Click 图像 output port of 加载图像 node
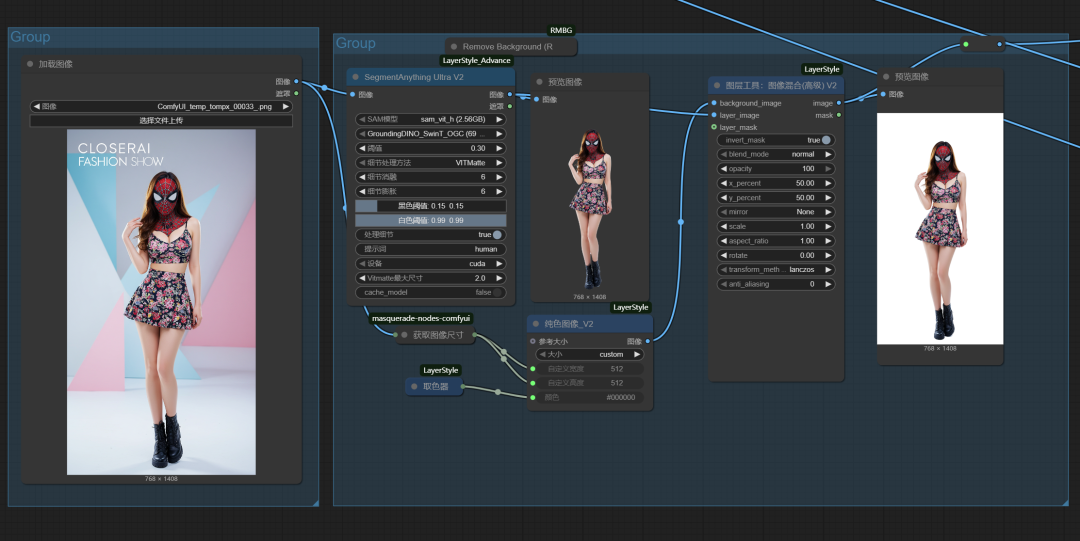This screenshot has height=541, width=1080. click(296, 81)
